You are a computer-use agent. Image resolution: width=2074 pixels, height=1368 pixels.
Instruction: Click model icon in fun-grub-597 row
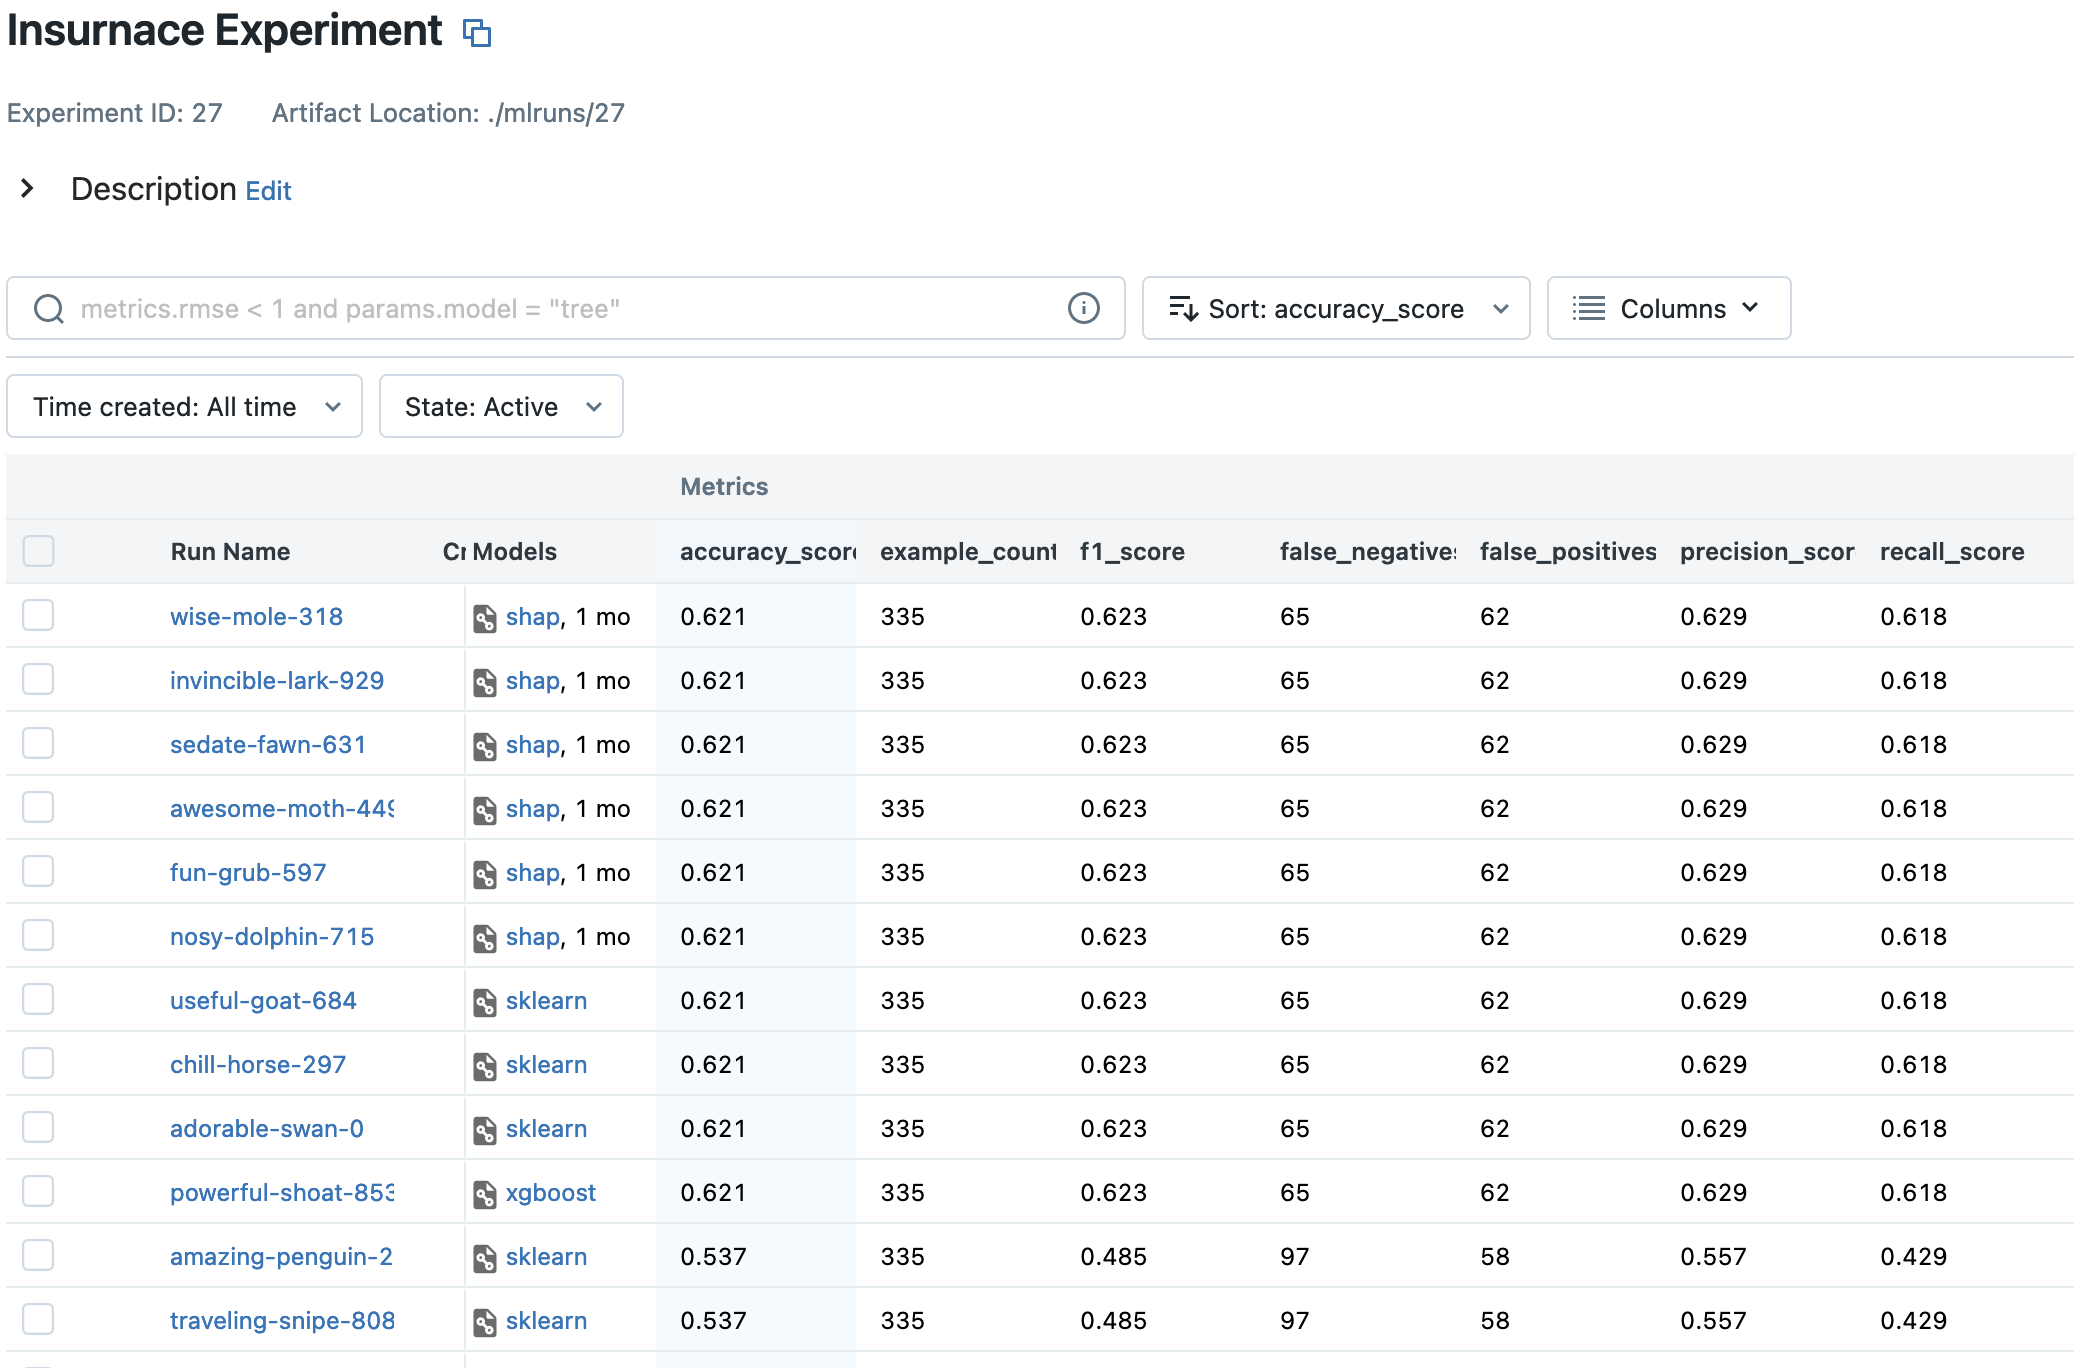pyautogui.click(x=485, y=874)
